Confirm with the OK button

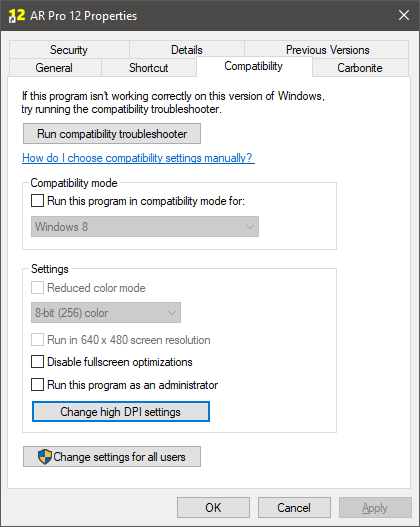(213, 508)
